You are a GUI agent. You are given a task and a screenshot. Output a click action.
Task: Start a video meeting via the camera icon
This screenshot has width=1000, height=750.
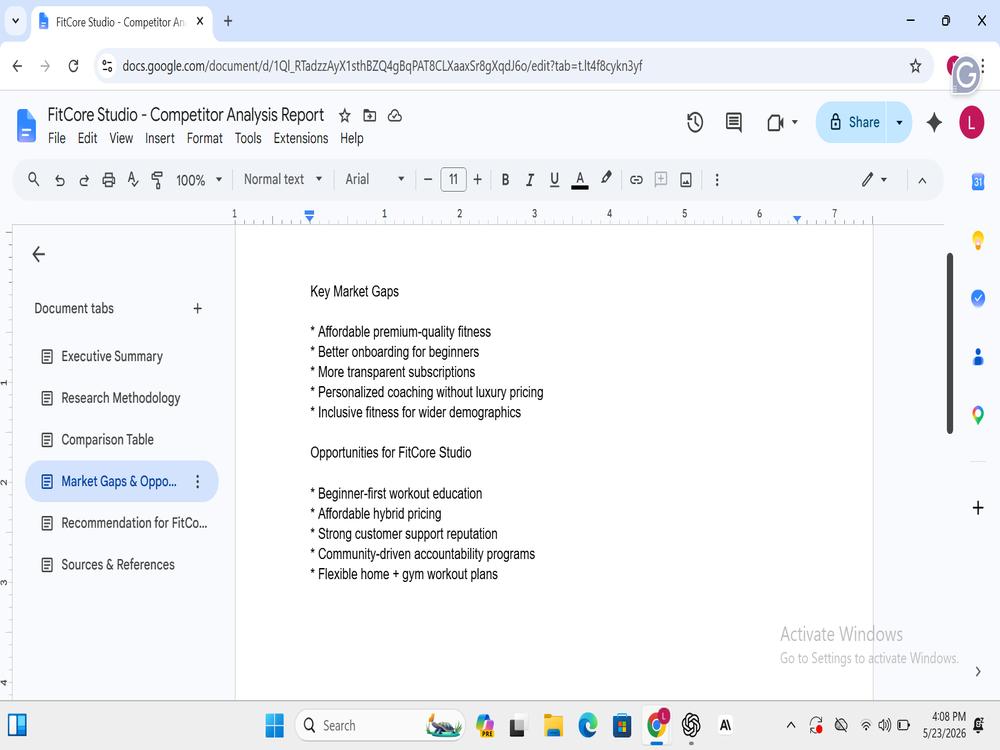point(775,122)
